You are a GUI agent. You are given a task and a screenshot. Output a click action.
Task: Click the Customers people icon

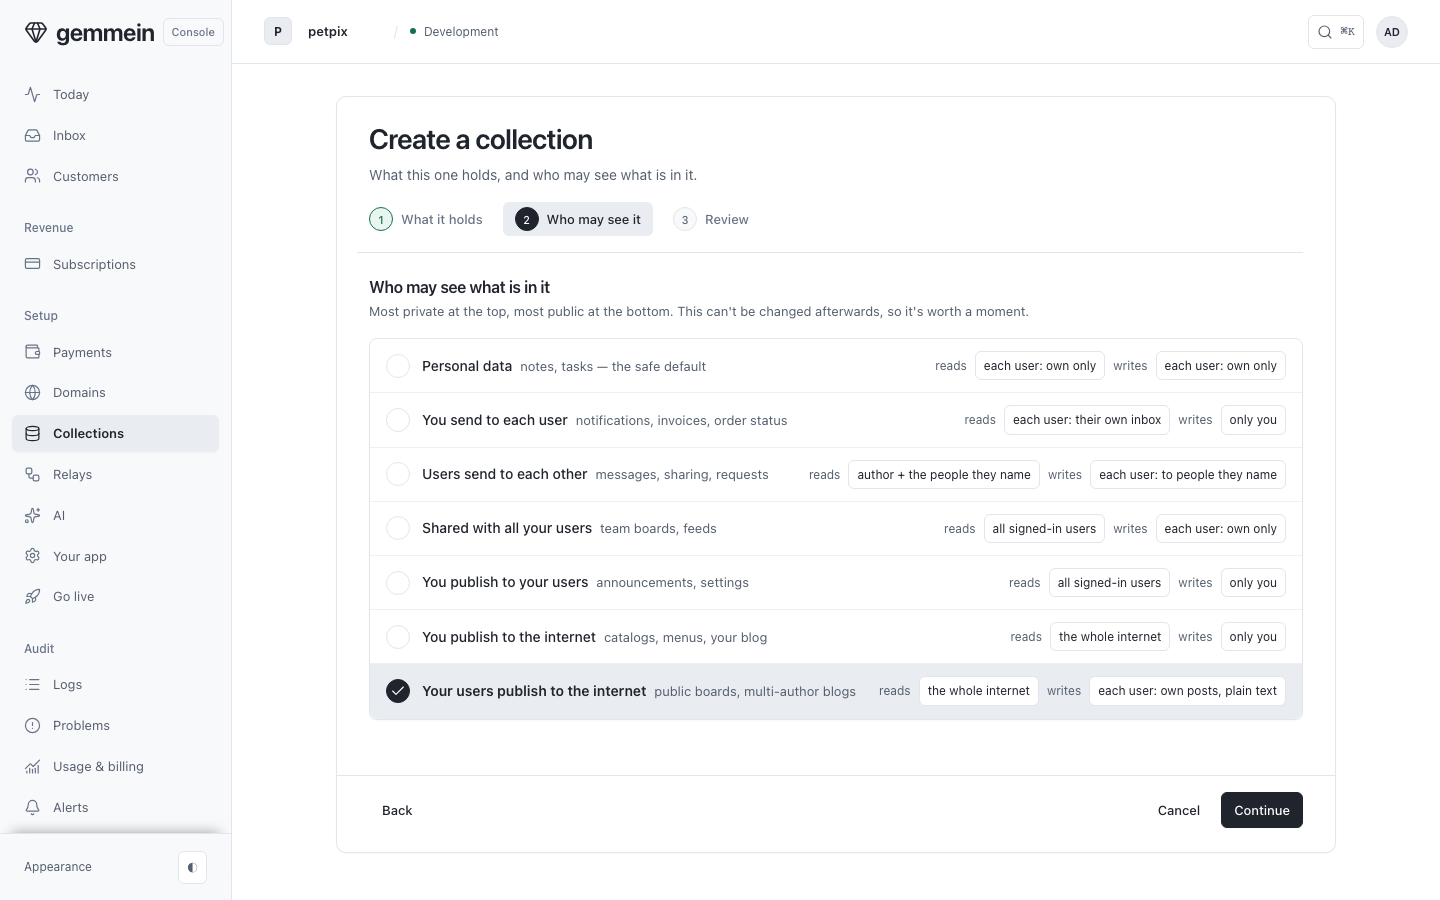click(33, 176)
